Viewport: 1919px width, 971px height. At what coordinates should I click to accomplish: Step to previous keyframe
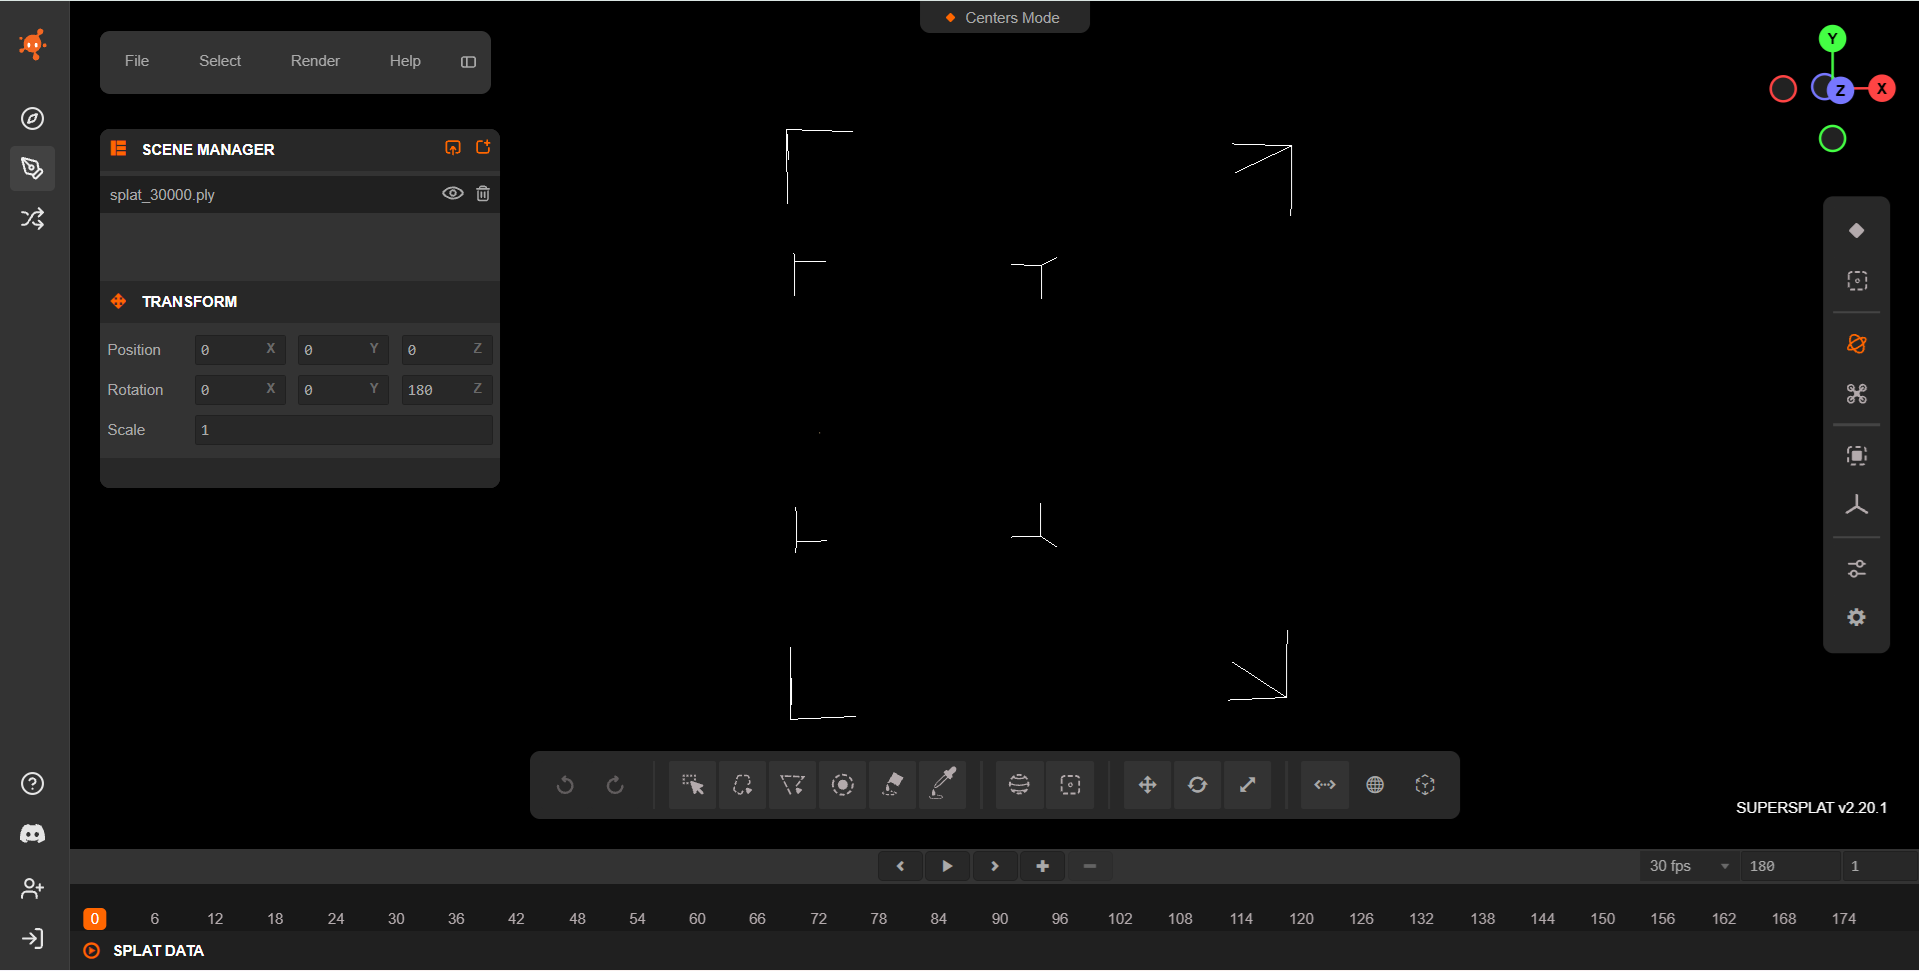pos(900,866)
